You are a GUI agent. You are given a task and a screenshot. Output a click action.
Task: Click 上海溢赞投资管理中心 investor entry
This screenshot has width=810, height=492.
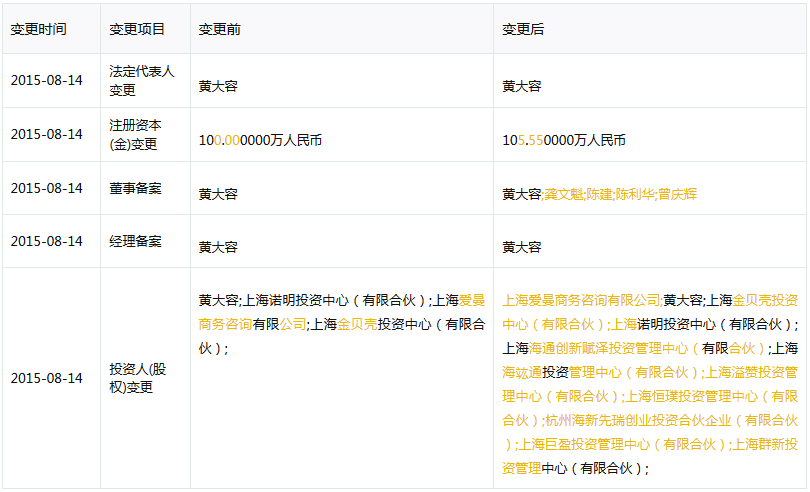pyautogui.click(x=752, y=372)
